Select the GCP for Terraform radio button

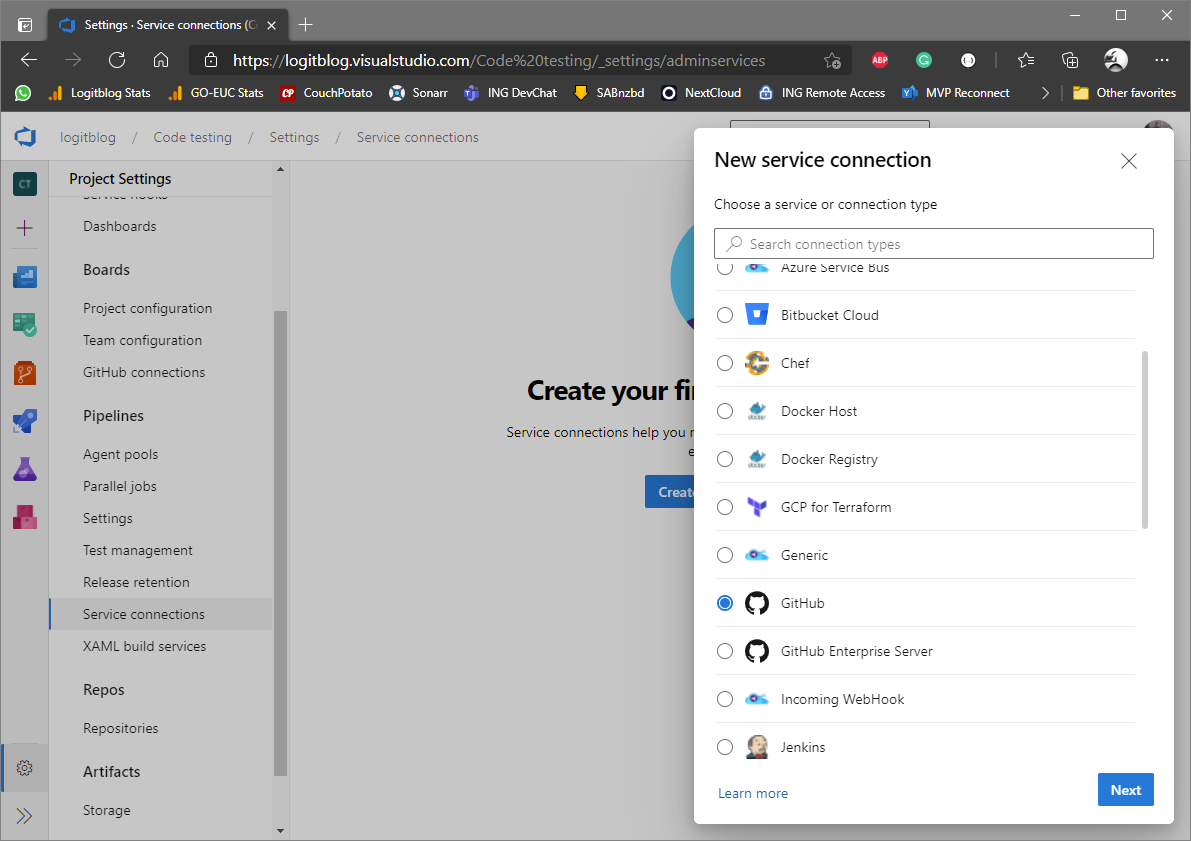pyautogui.click(x=725, y=507)
